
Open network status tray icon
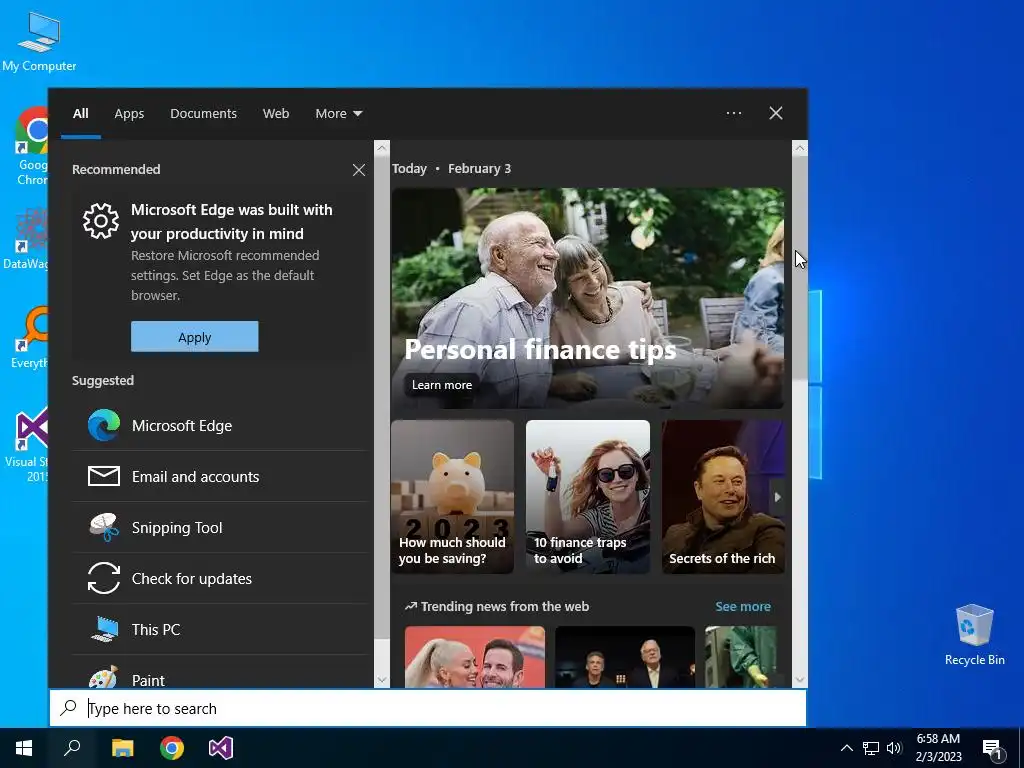871,748
